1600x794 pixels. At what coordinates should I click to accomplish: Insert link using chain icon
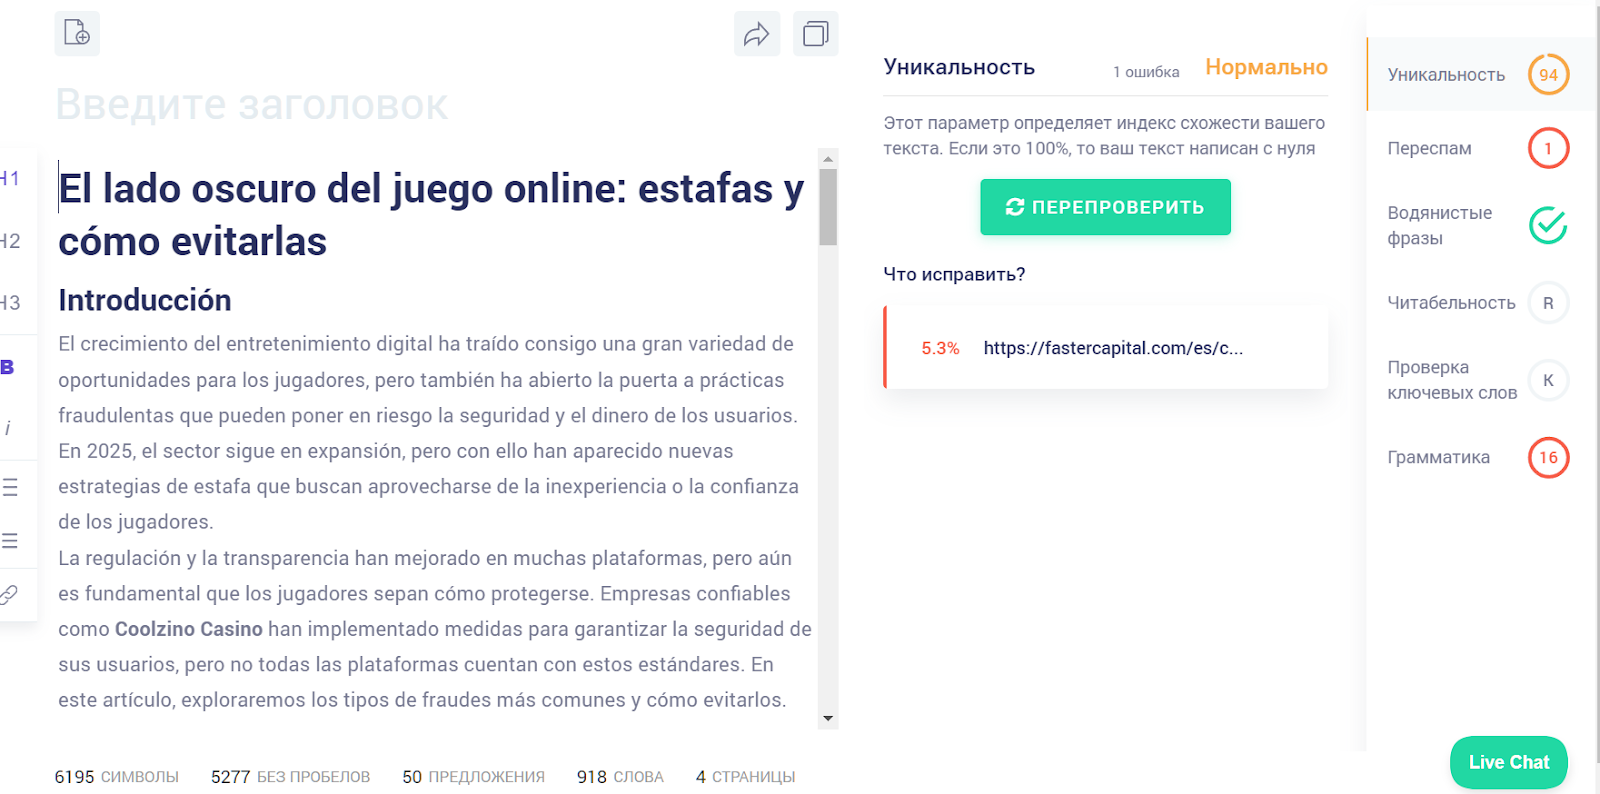(x=9, y=595)
